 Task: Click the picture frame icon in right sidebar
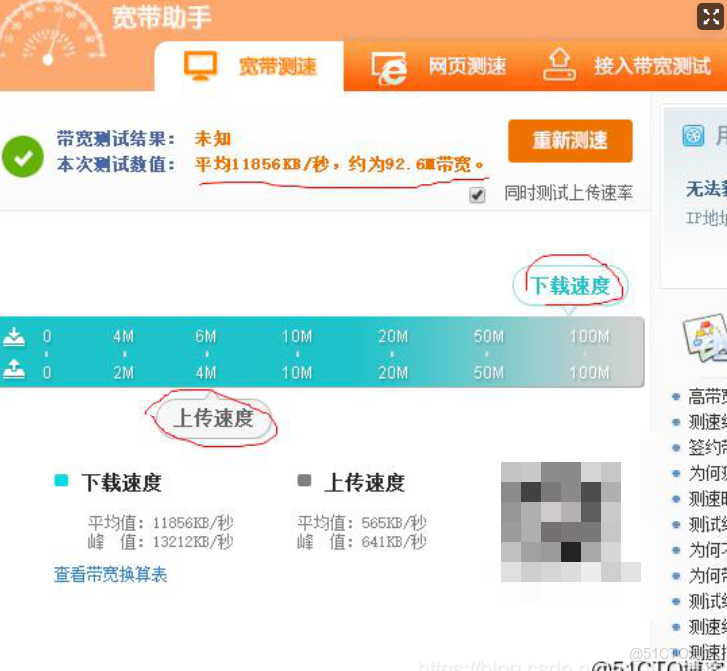(x=705, y=339)
